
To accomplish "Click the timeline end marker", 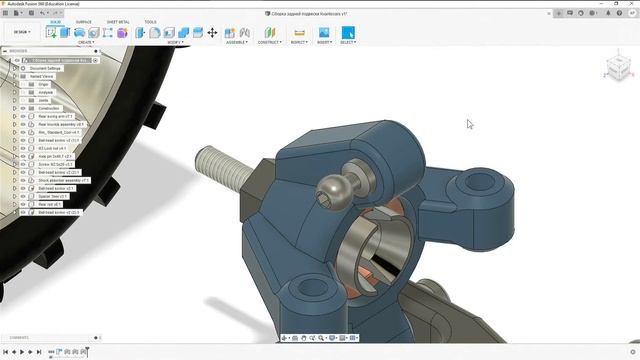I will coord(87,351).
